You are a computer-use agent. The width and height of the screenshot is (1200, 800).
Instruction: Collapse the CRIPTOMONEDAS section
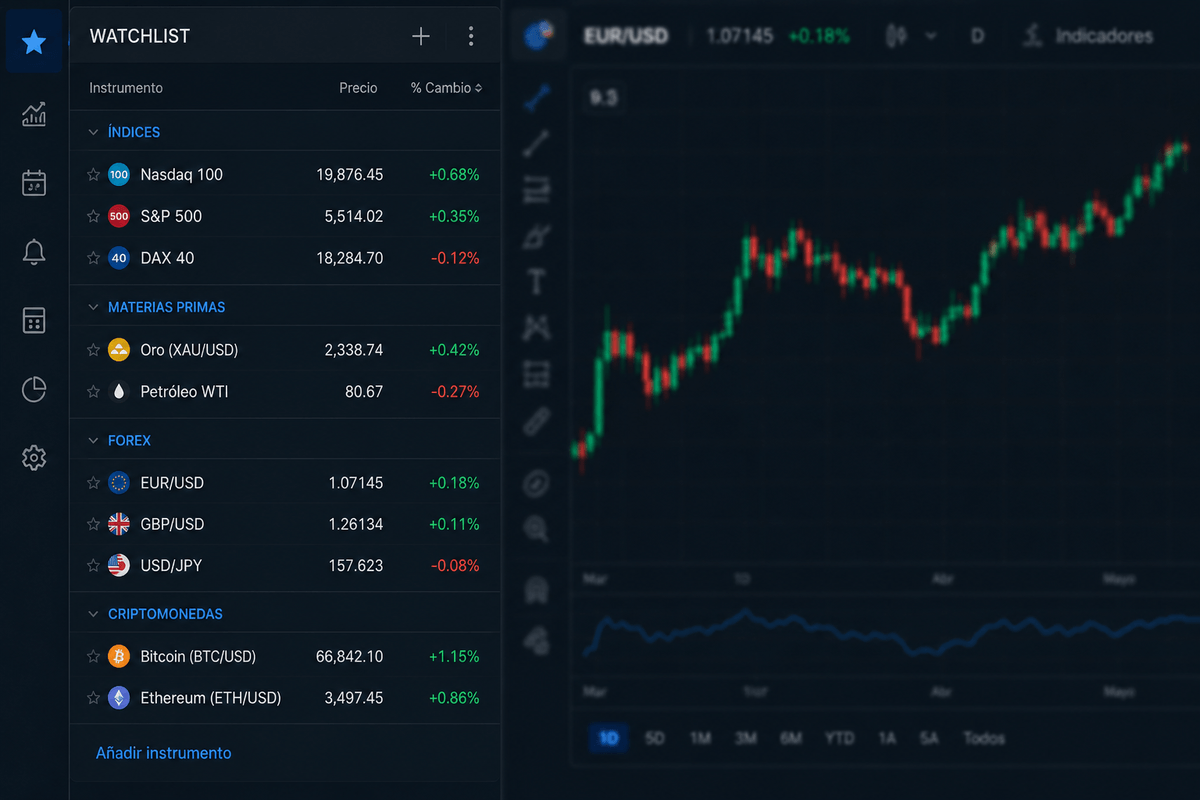(x=93, y=614)
